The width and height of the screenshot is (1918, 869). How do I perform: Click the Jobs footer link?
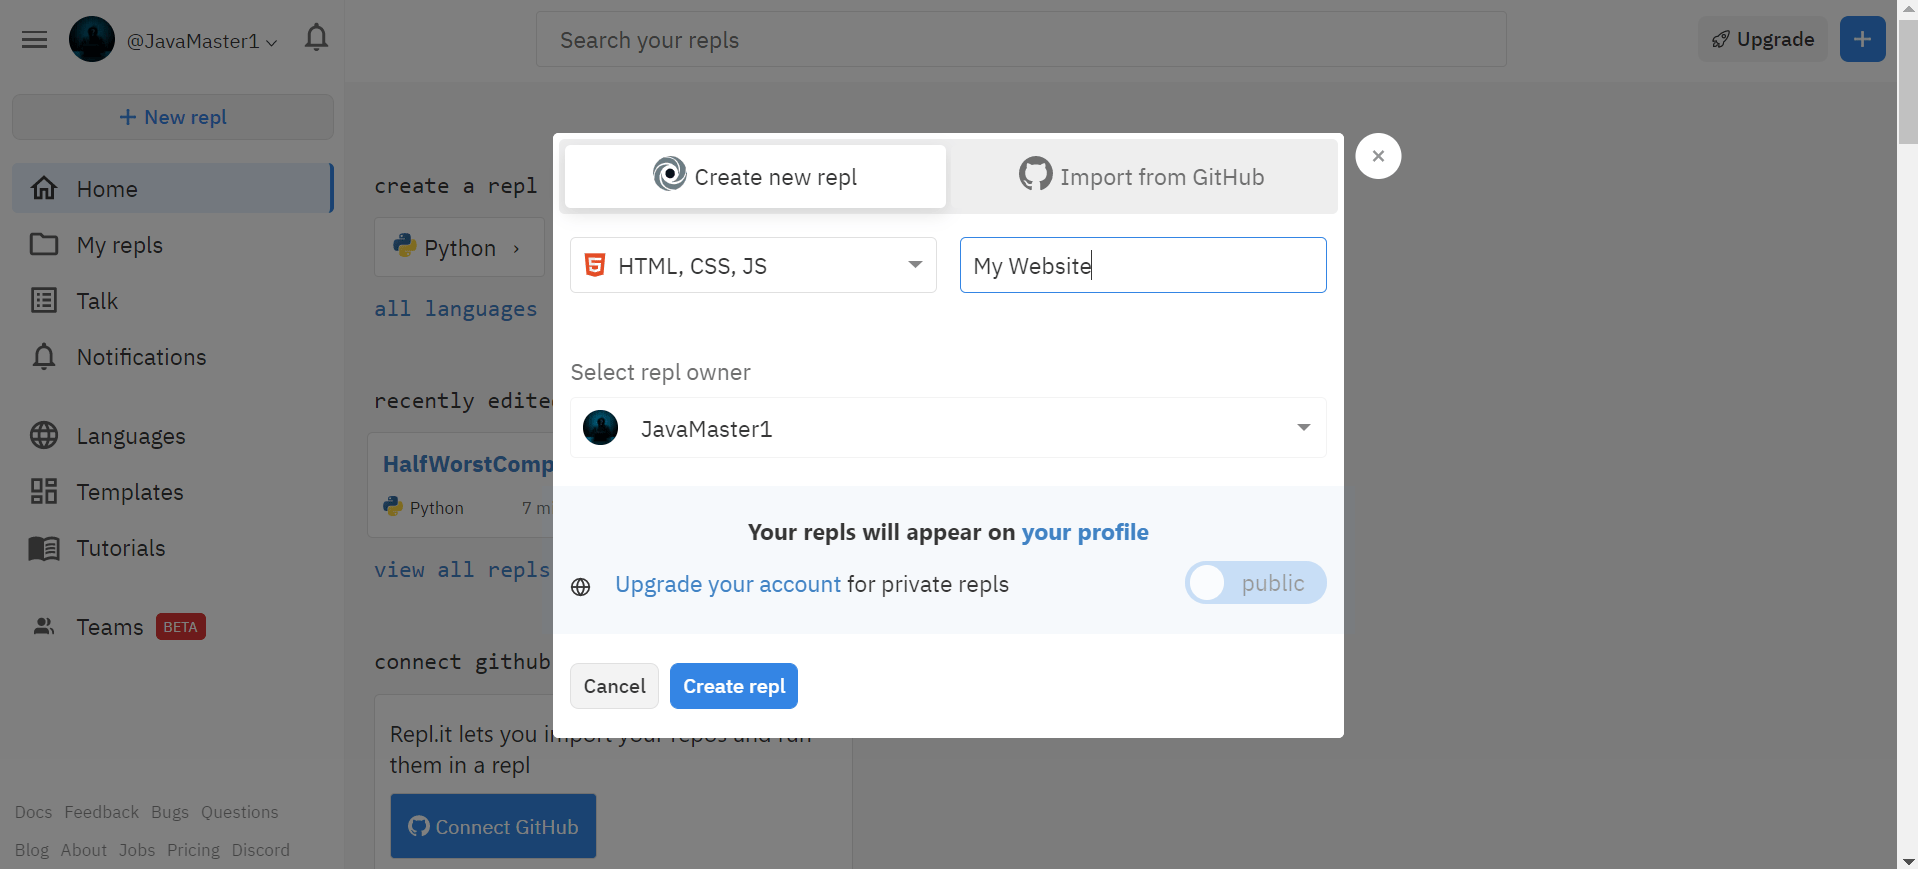(x=137, y=850)
